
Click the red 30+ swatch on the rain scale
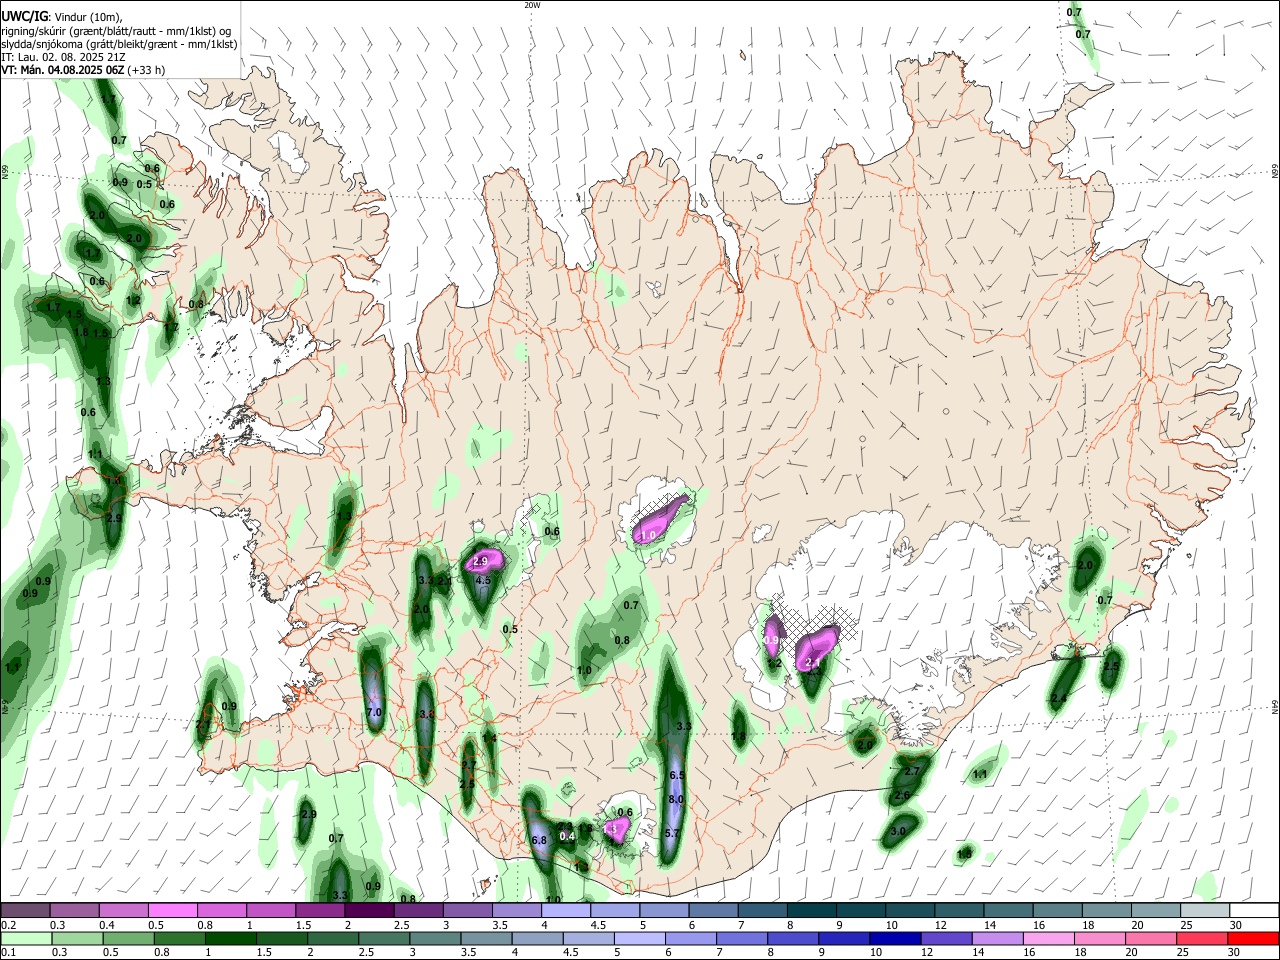(x=1253, y=938)
